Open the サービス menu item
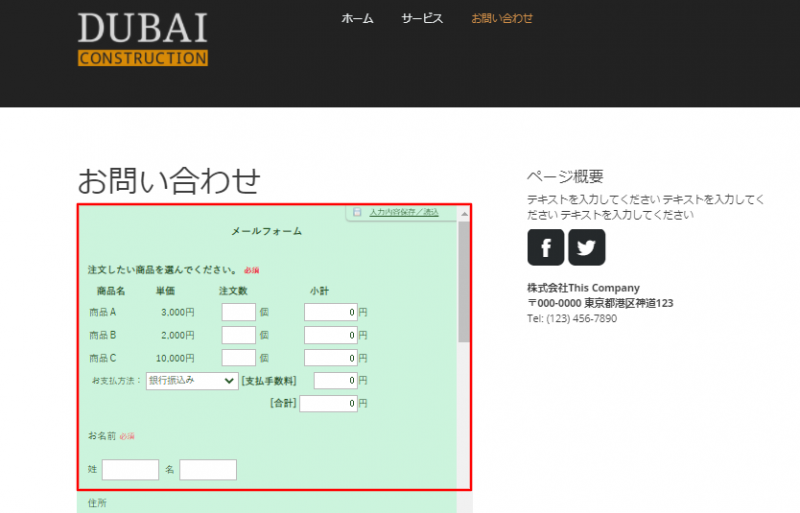800x513 pixels. point(422,18)
